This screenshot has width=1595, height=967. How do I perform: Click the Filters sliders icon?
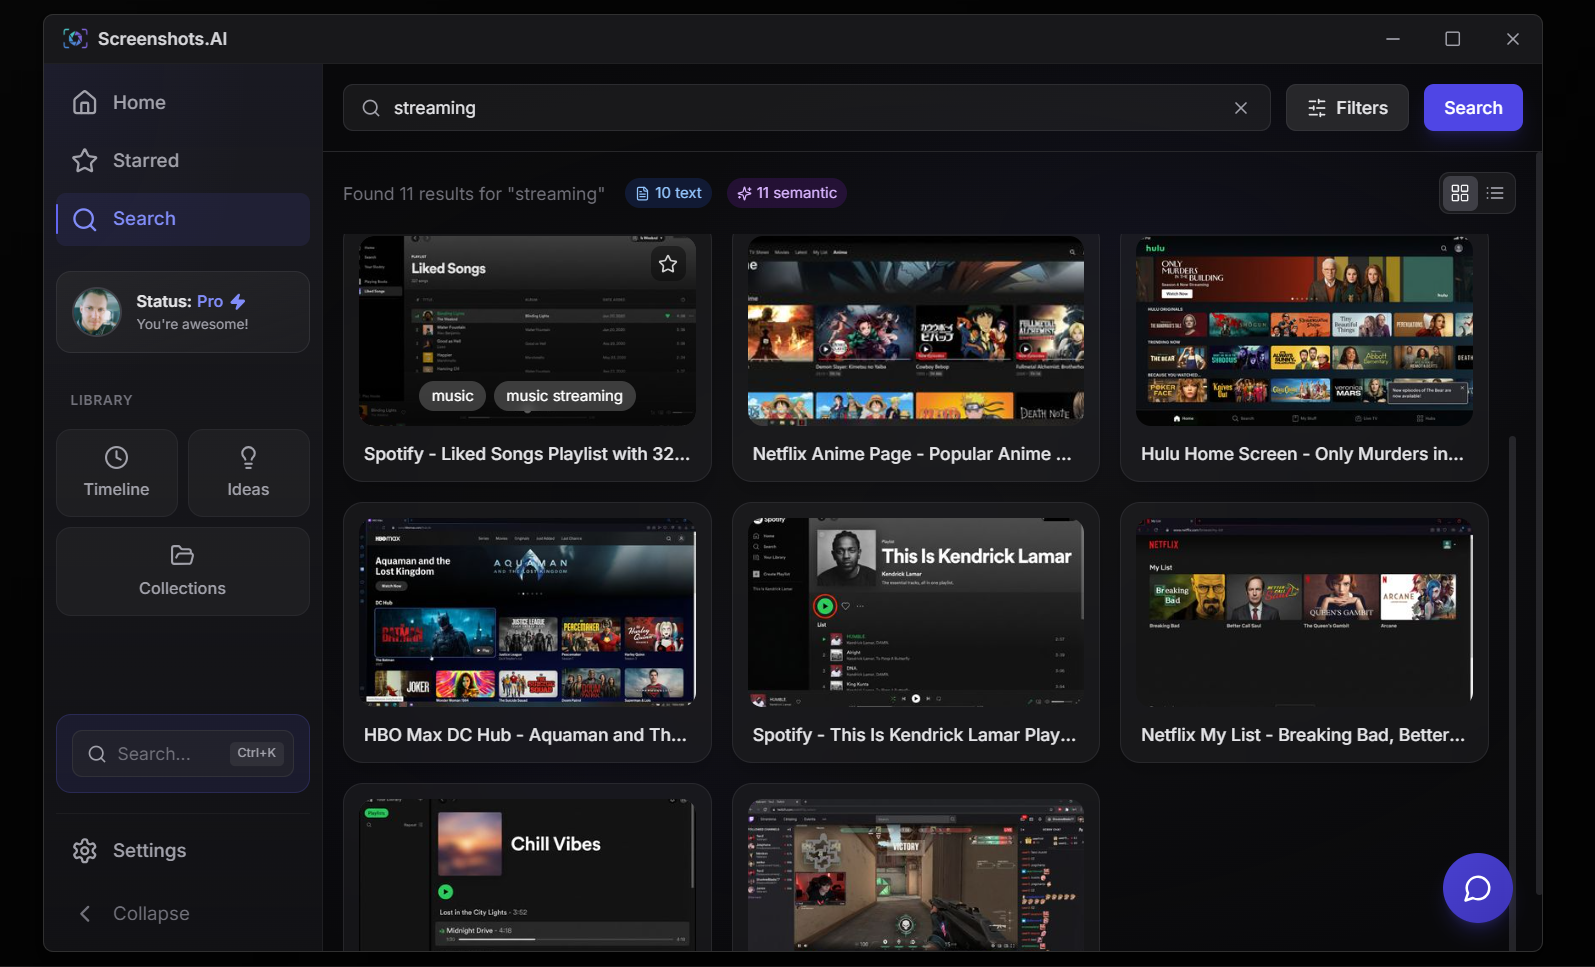(1317, 108)
